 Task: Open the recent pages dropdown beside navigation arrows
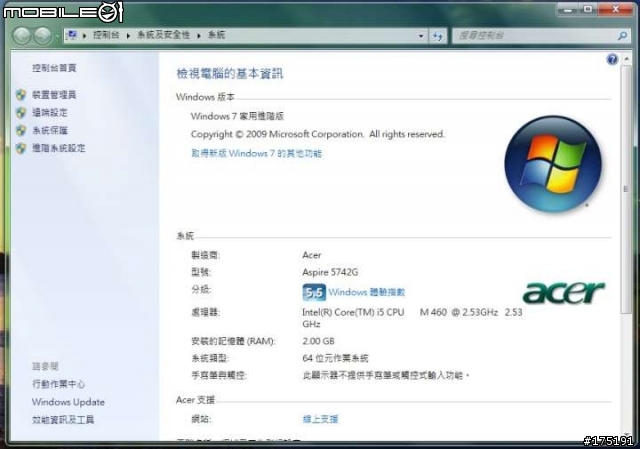pyautogui.click(x=56, y=36)
